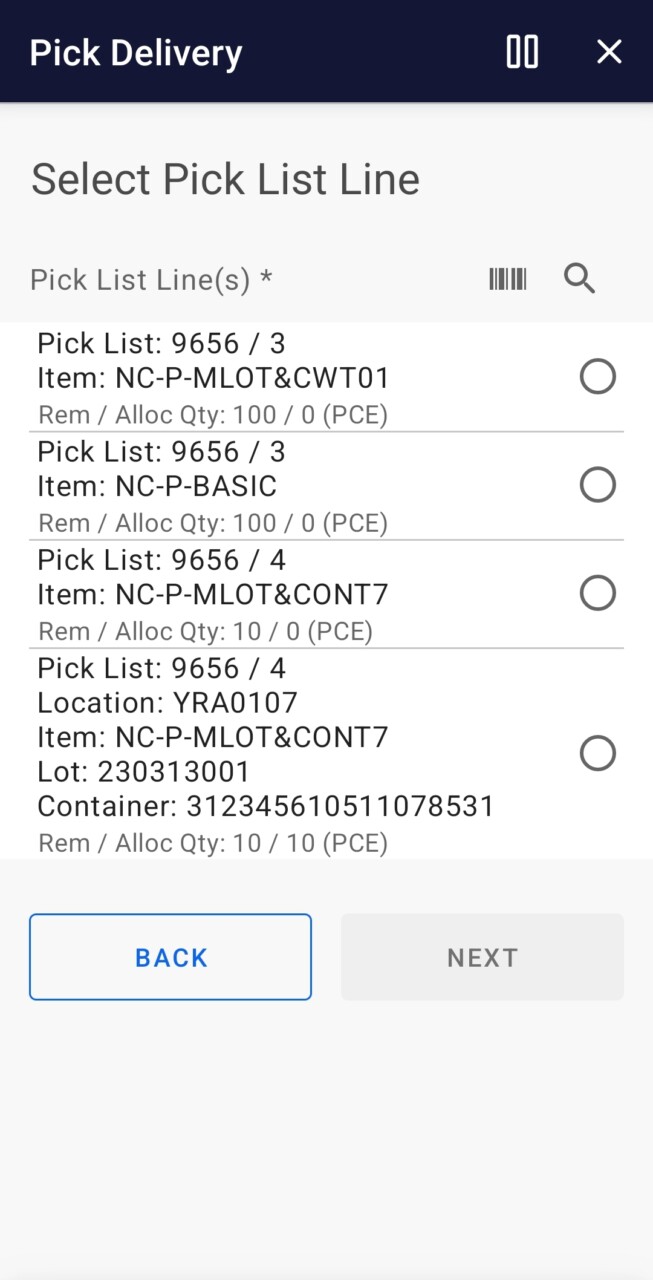Tap the item text NC-P-BASIC
The image size is (653, 1280).
point(157,486)
